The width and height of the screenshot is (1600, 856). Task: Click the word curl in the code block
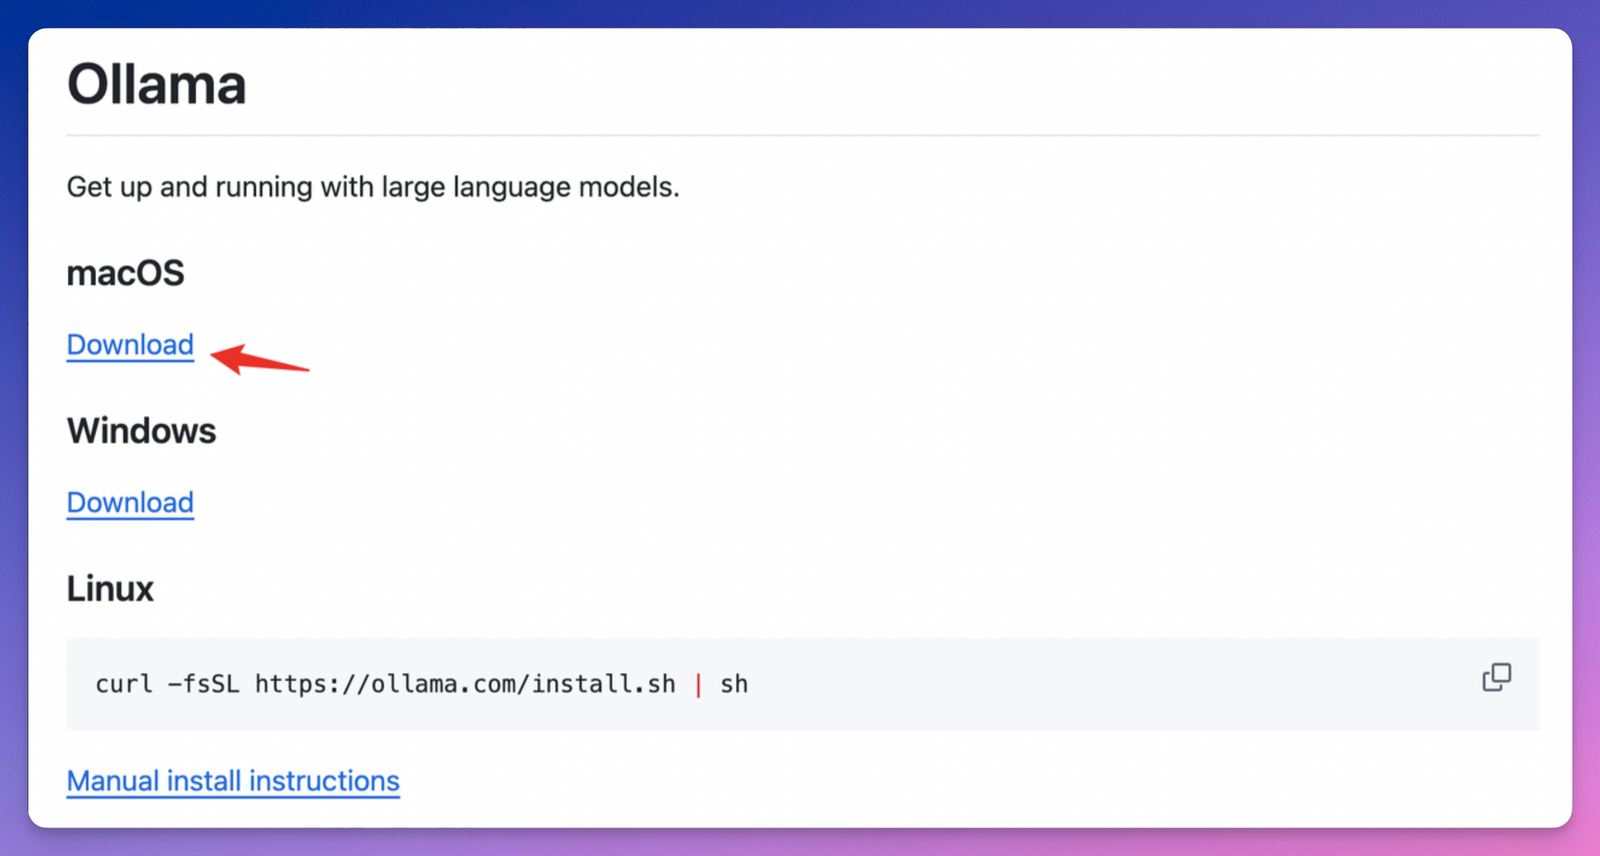pos(124,684)
